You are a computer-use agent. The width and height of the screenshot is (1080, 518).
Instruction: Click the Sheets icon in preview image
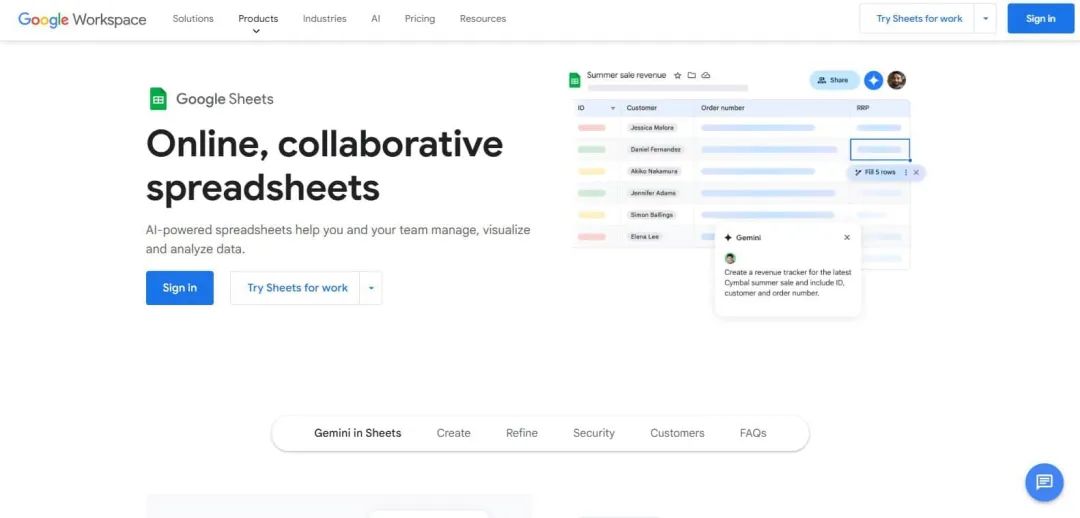pyautogui.click(x=574, y=80)
